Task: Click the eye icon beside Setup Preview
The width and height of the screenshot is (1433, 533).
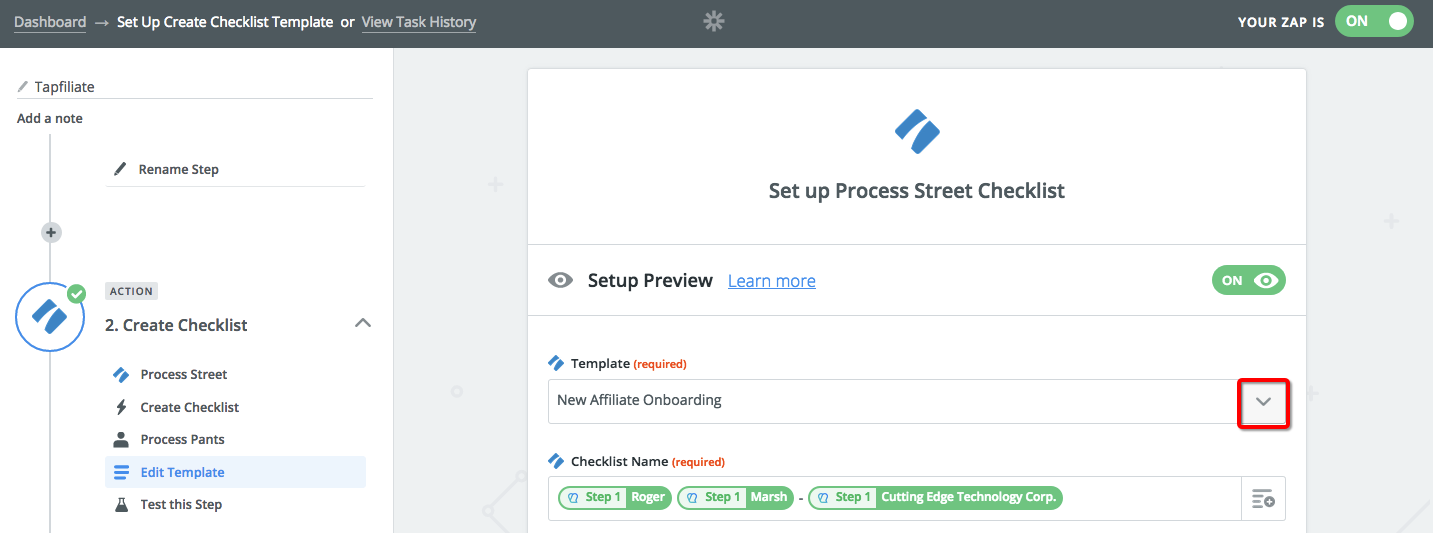Action: pos(560,280)
